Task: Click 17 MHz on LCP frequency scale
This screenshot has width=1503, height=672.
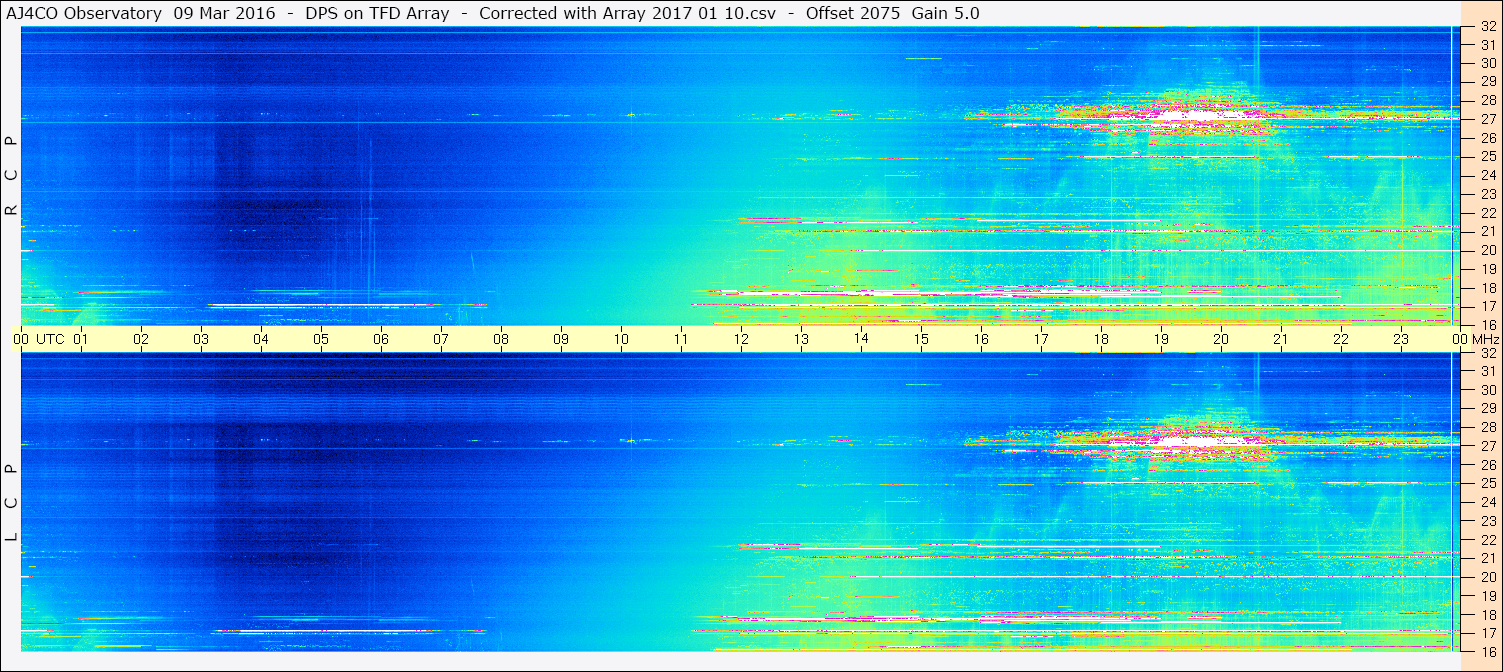Action: (1488, 633)
